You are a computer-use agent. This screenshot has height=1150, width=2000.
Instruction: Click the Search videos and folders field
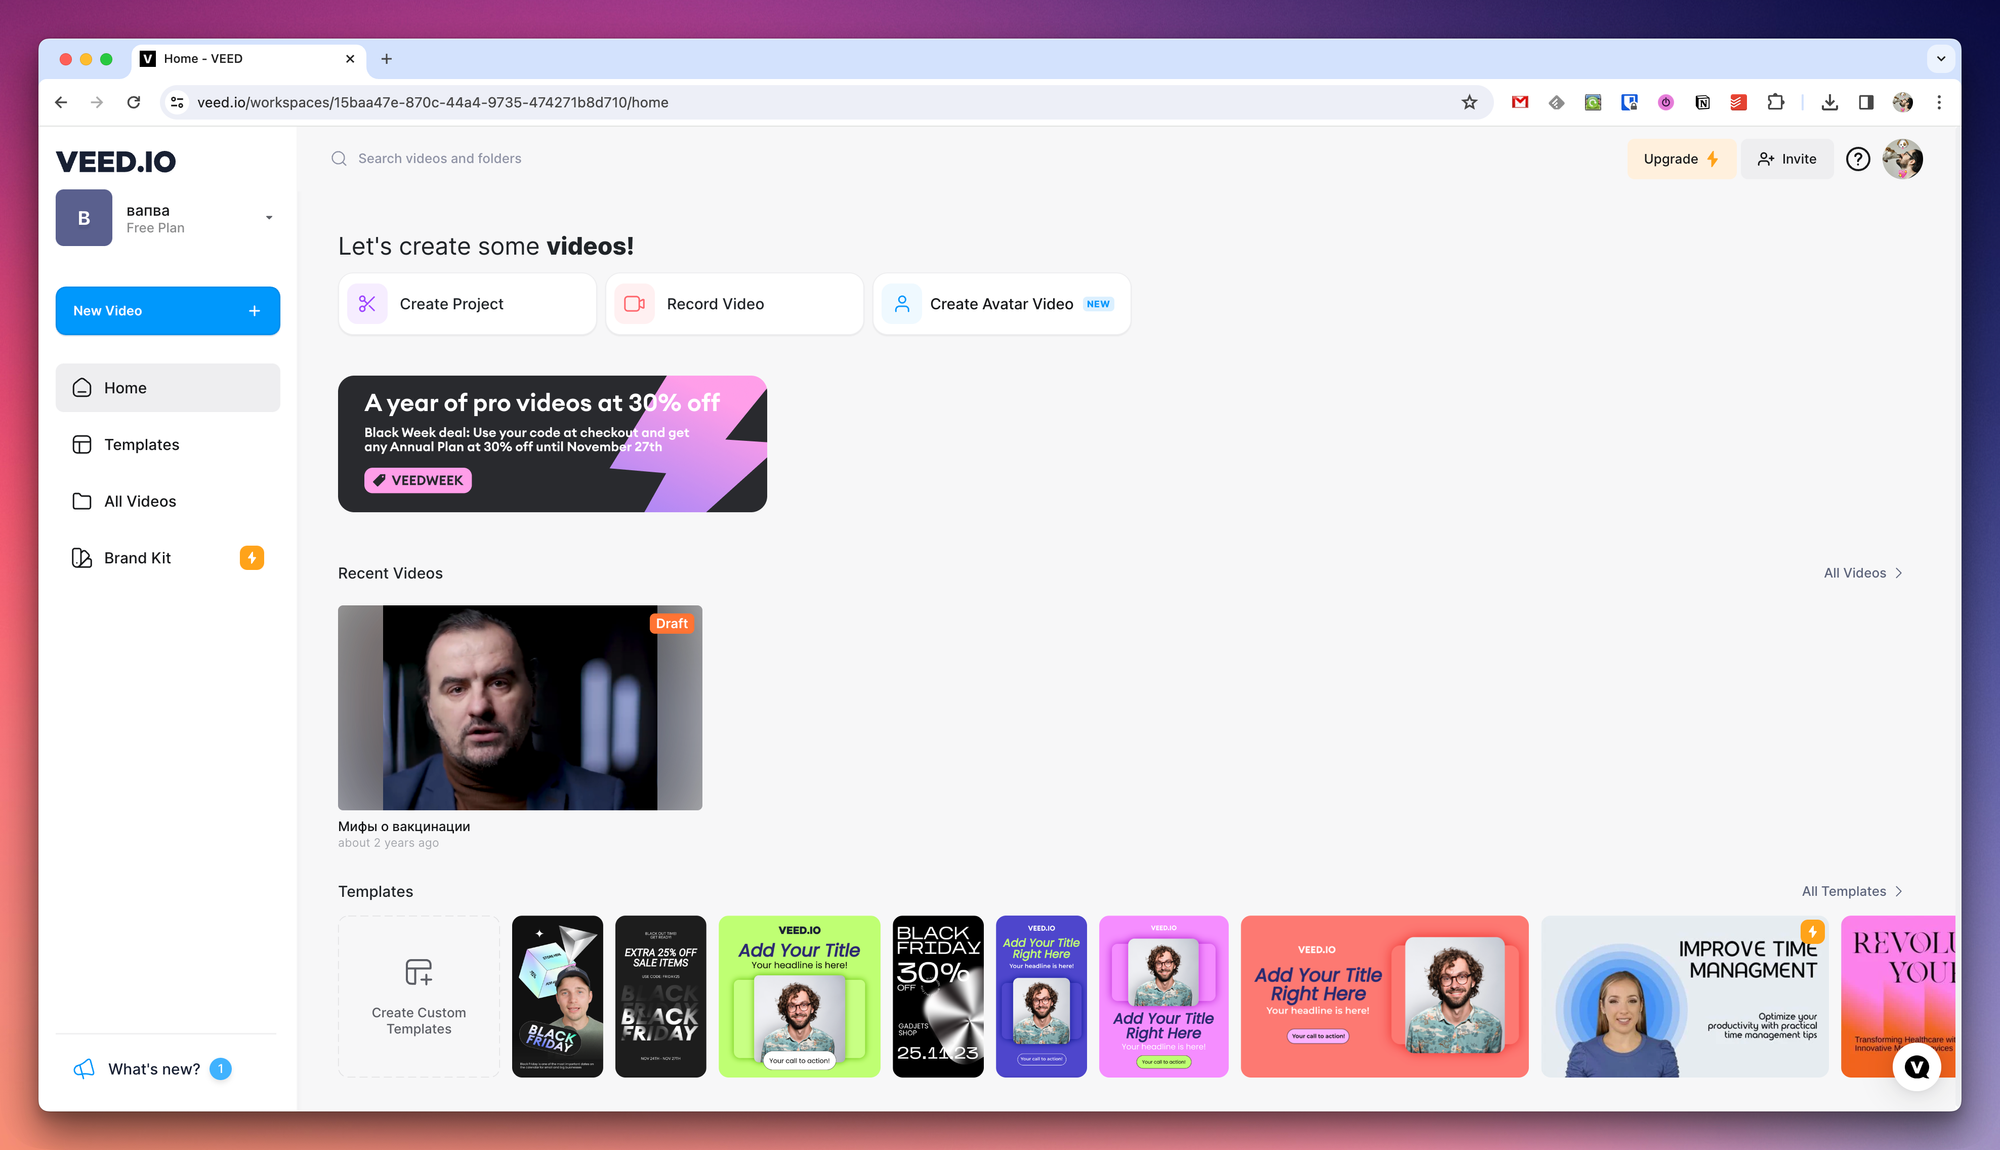click(440, 158)
